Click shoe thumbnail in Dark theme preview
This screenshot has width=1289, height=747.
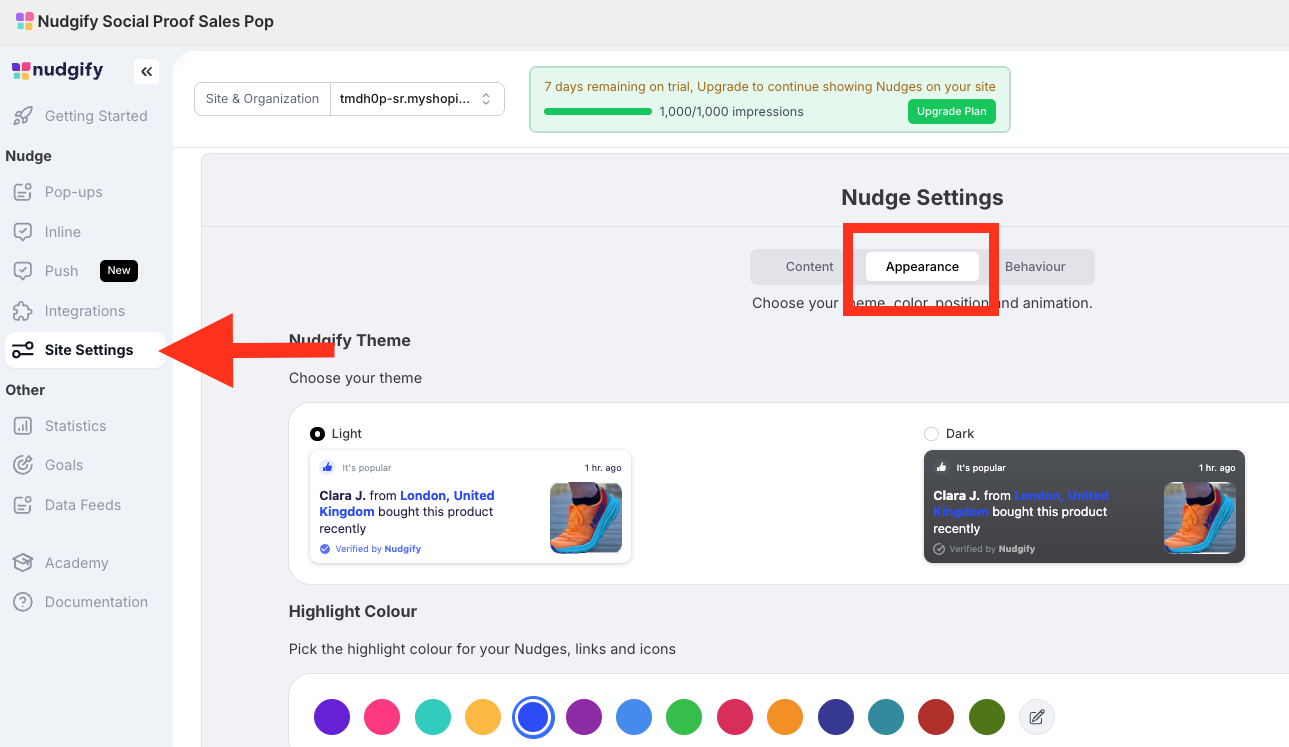[x=1200, y=518]
